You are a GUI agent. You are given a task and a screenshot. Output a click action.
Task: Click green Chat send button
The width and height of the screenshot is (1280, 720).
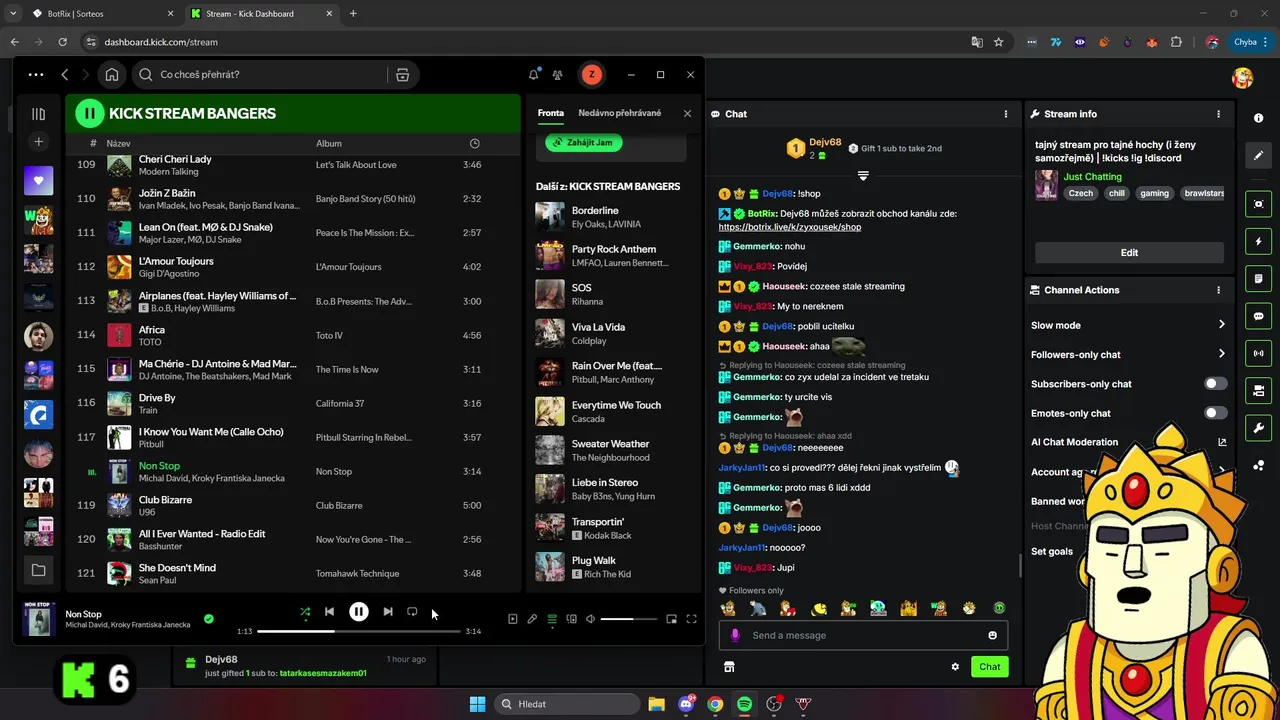tap(989, 667)
